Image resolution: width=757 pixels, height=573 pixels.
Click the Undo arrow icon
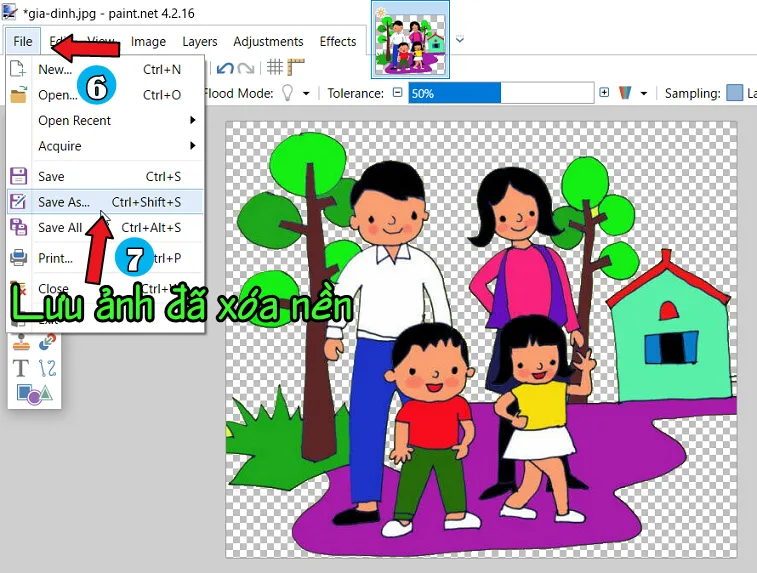click(x=225, y=68)
